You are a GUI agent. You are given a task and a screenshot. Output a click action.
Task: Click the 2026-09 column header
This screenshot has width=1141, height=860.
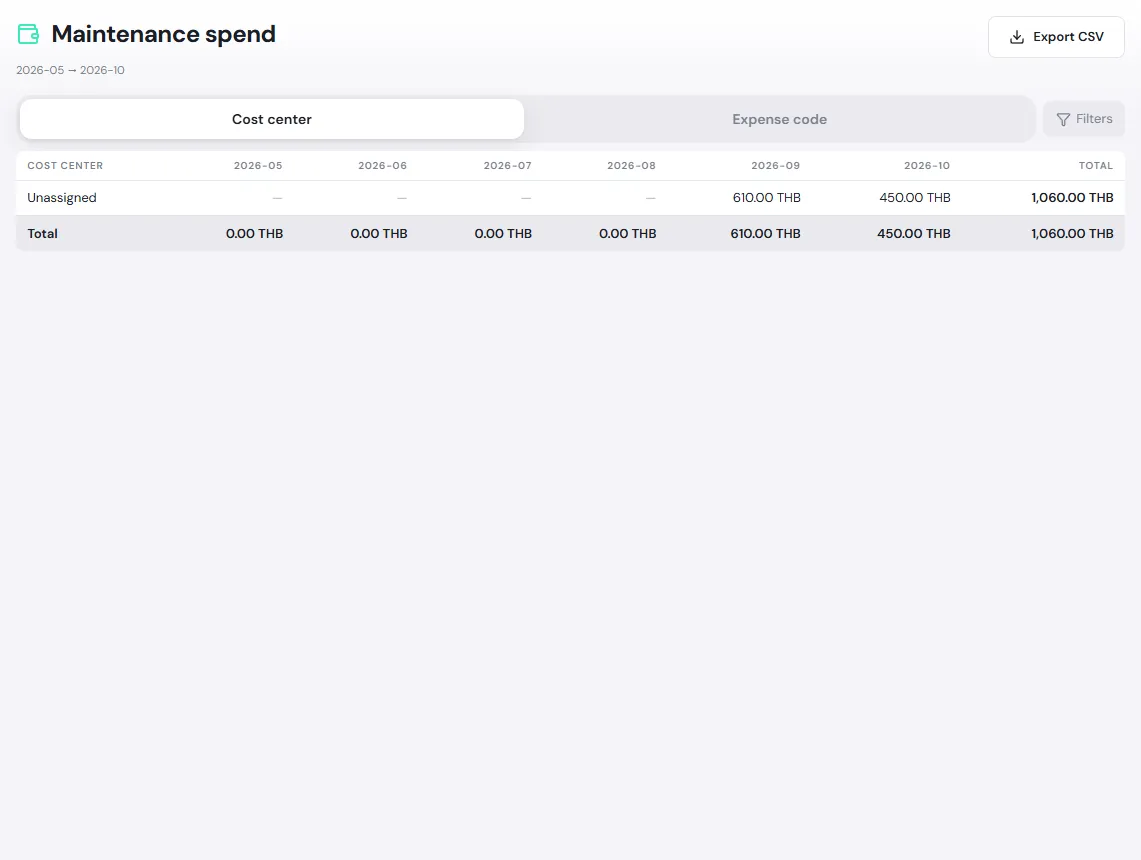775,166
